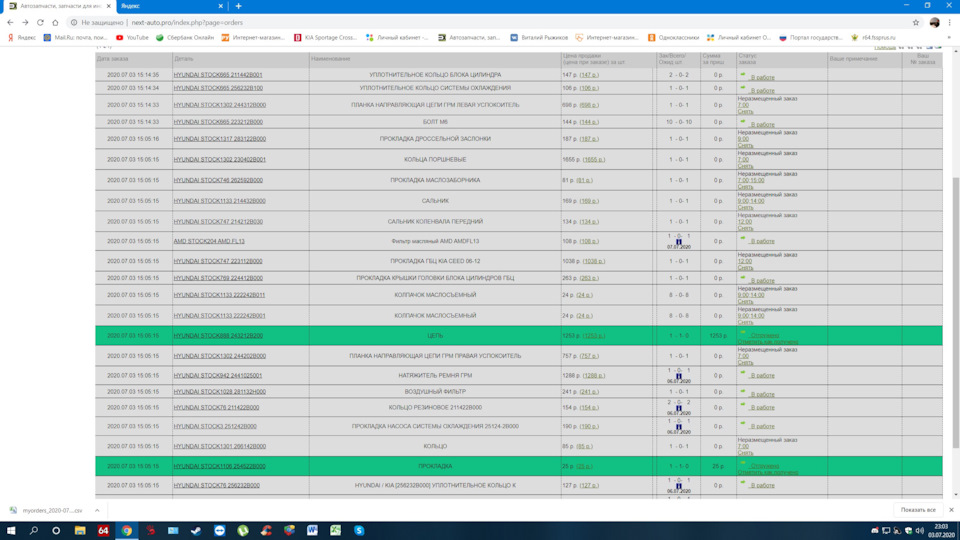Viewport: 960px width, 540px height.
Task: Open uTorrent from the taskbar
Action: click(243, 530)
